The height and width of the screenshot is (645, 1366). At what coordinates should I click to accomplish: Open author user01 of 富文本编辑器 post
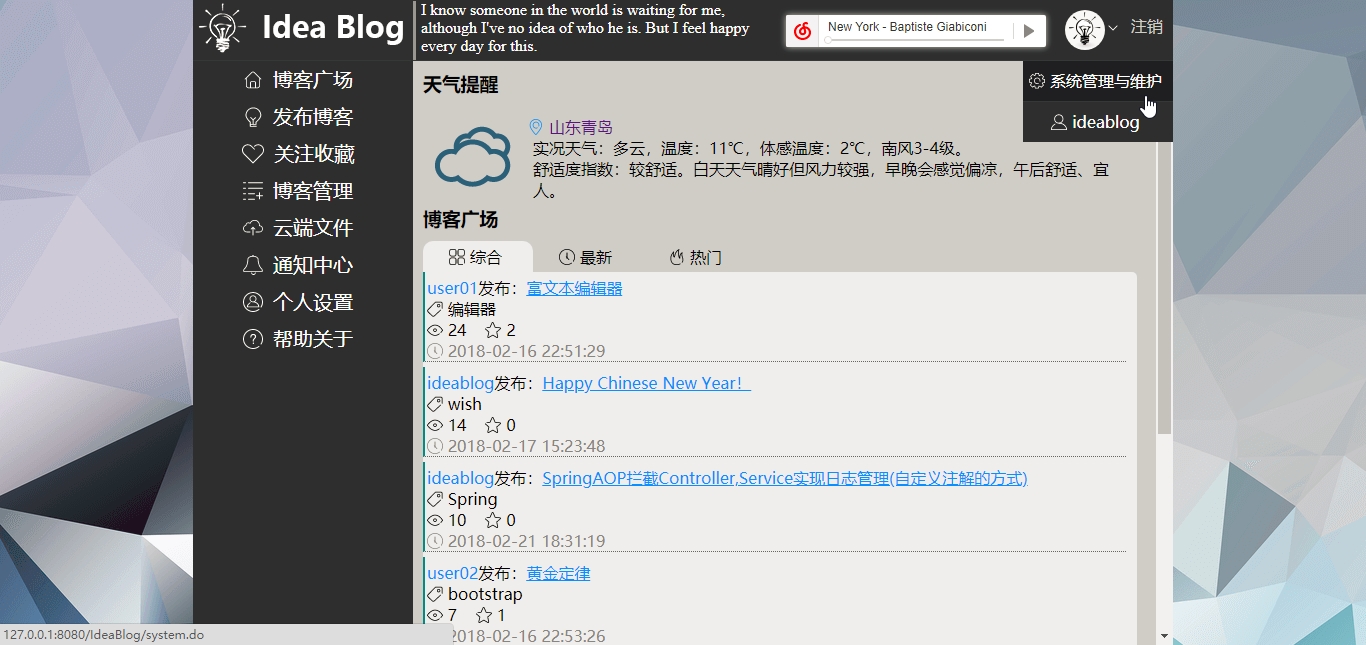452,288
